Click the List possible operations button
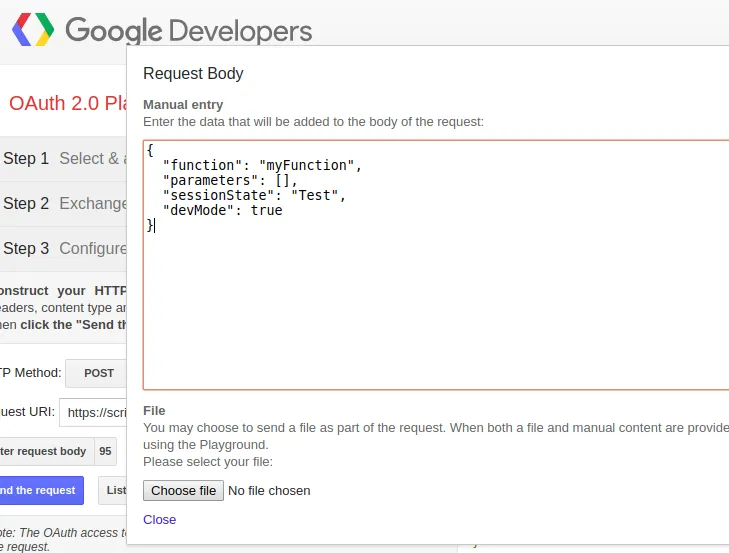This screenshot has width=729, height=553. pos(113,490)
